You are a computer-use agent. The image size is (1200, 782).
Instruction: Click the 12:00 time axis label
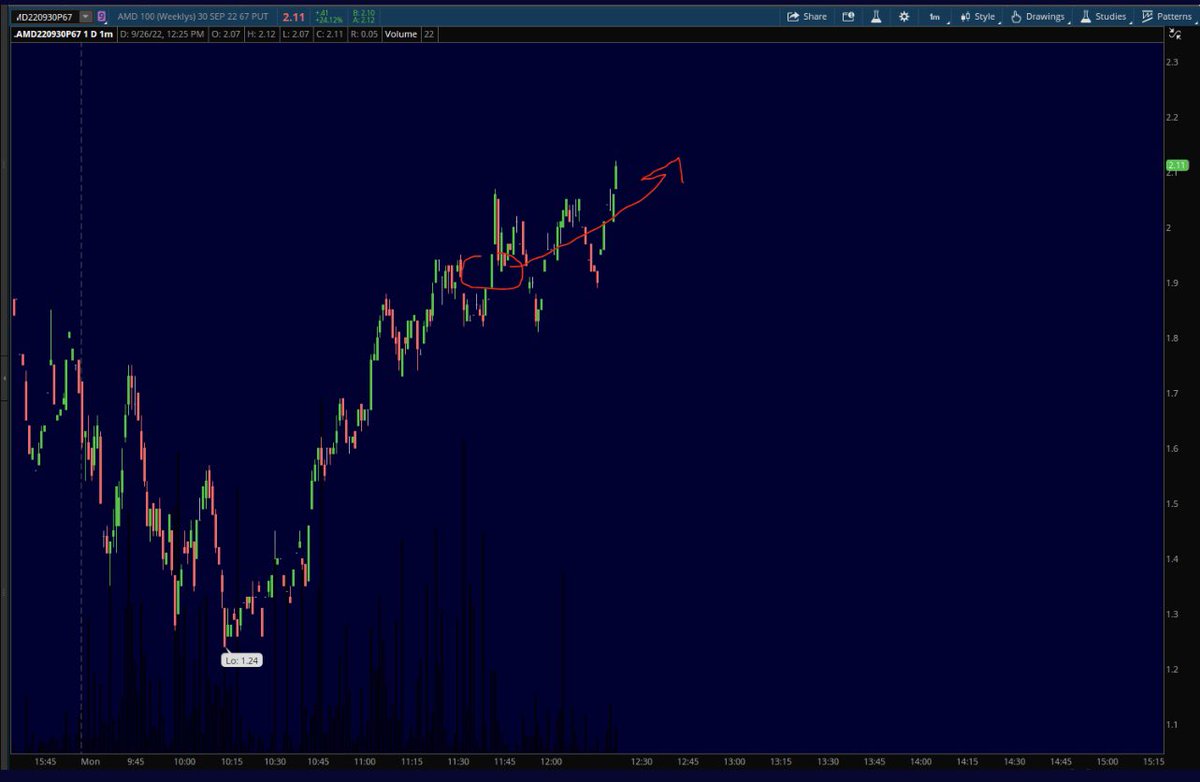click(x=551, y=761)
